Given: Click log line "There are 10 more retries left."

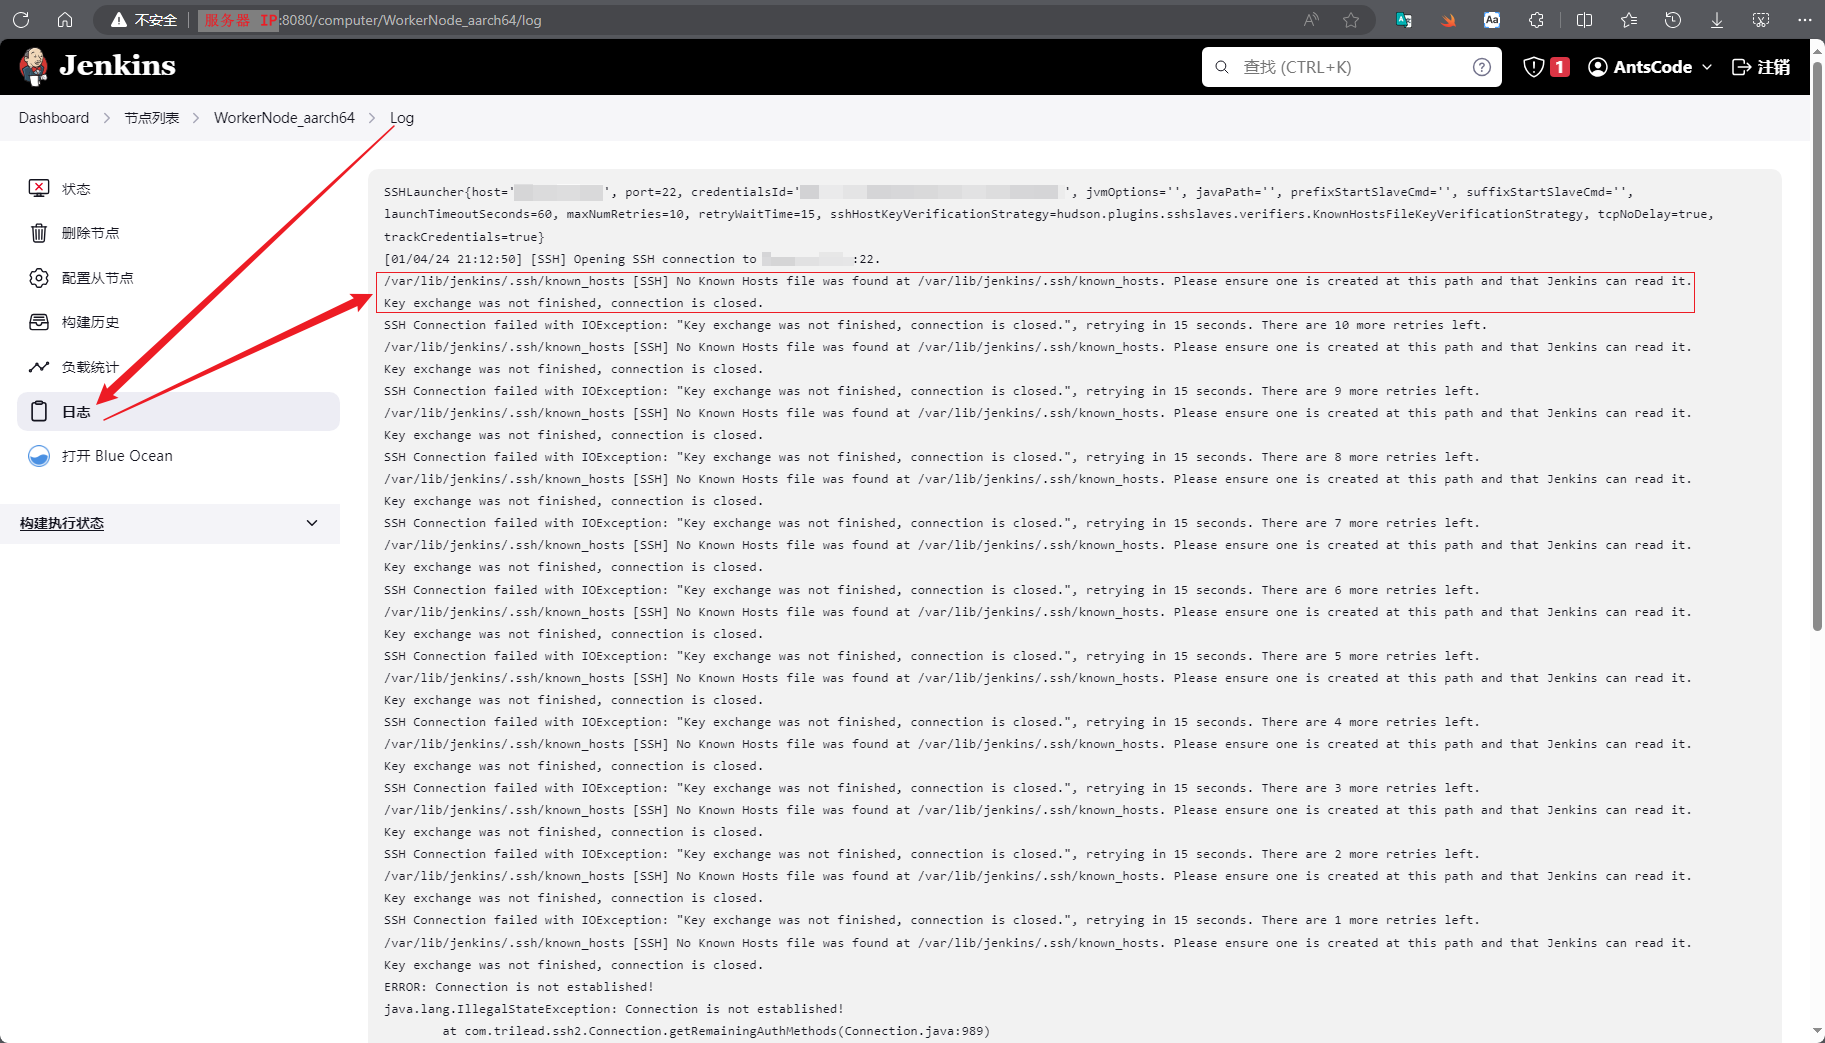Looking at the screenshot, I should [x=935, y=325].
